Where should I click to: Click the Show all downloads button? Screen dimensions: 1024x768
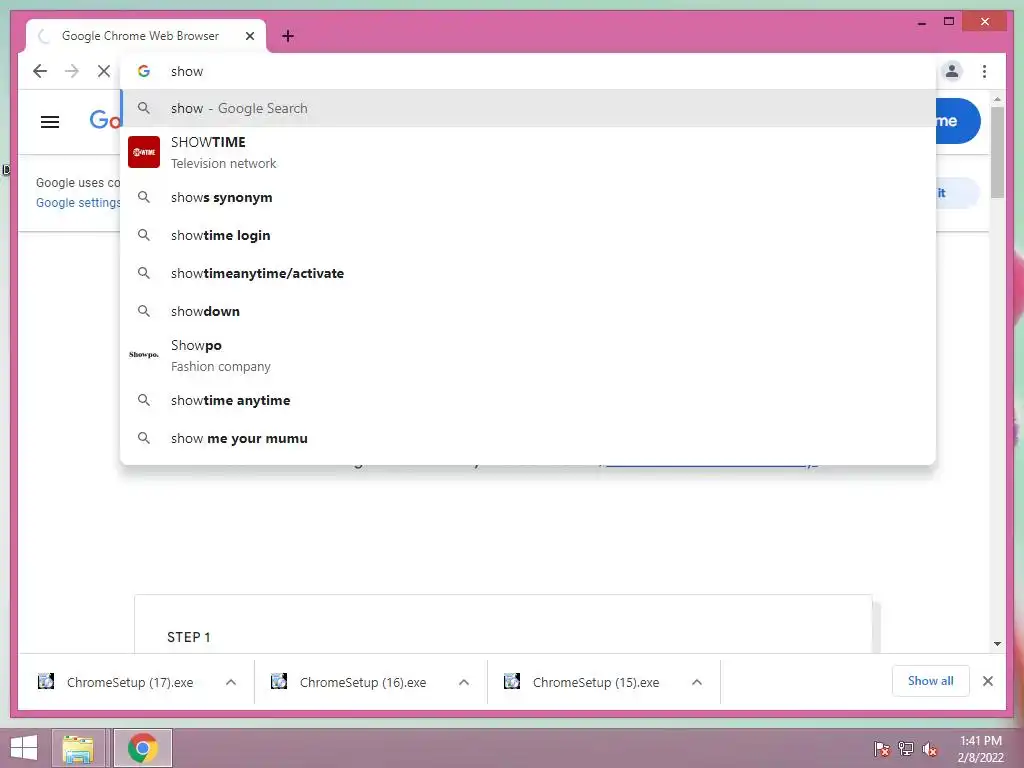click(x=931, y=681)
